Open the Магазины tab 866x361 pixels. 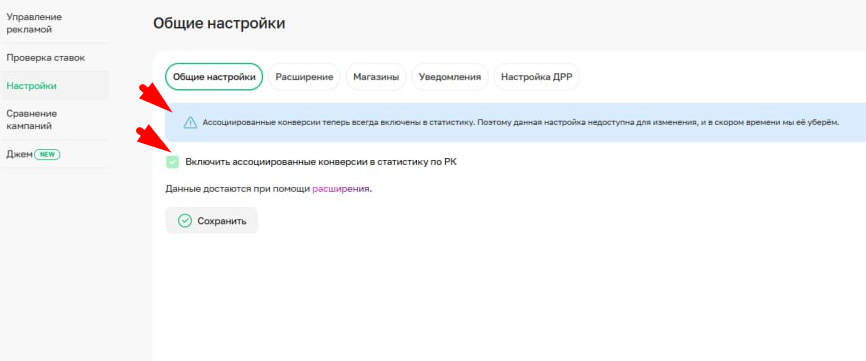point(376,77)
